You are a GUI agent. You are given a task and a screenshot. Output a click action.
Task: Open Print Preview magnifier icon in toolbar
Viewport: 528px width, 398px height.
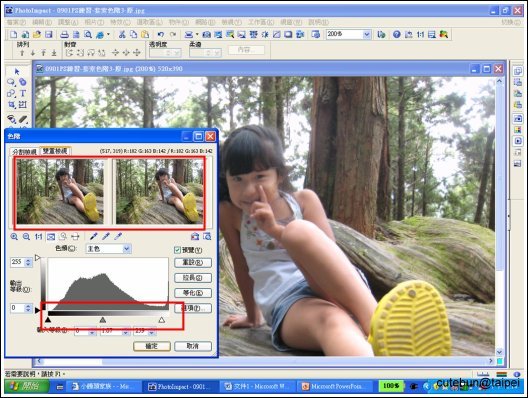pyautogui.click(x=88, y=34)
